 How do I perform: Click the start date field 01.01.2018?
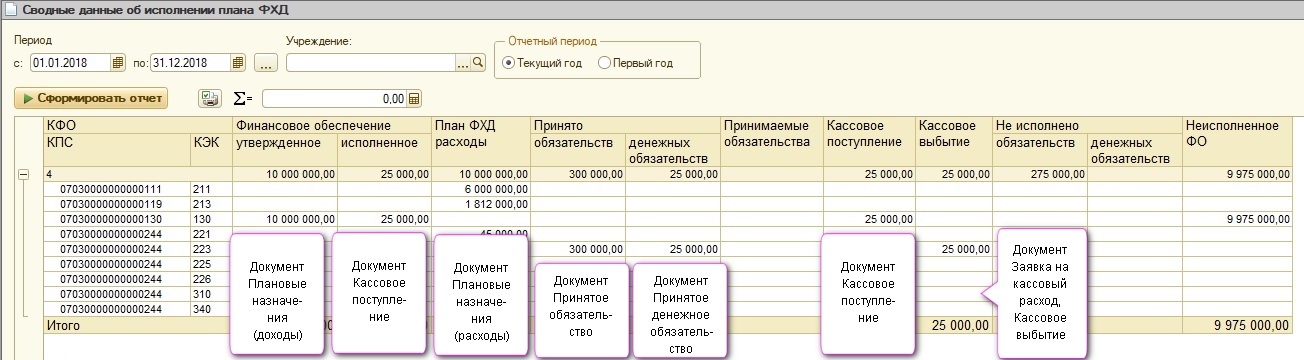(71, 63)
